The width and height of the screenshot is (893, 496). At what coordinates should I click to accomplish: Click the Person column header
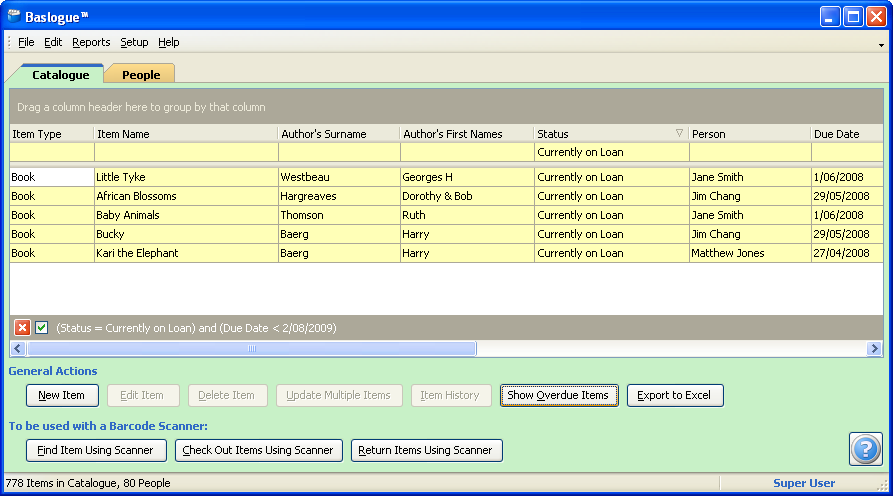750,134
